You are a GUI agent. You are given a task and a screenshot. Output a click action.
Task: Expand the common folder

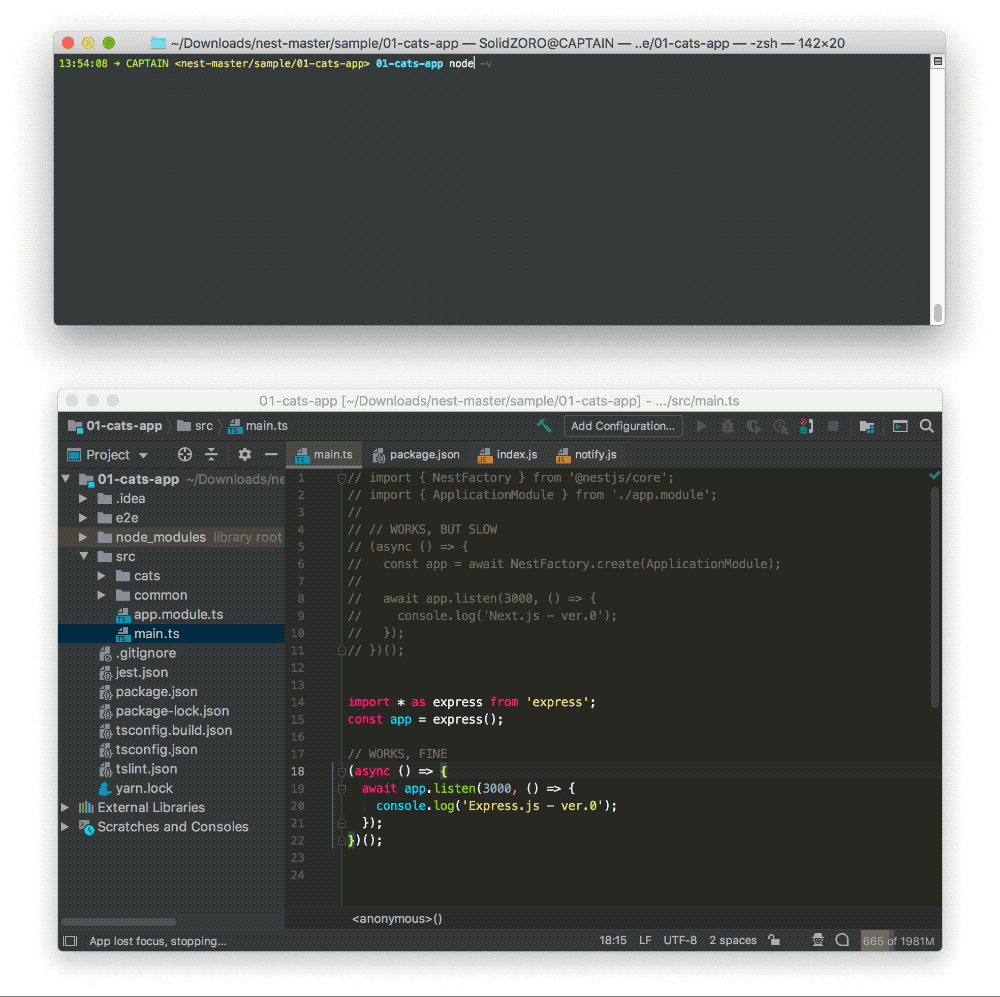(x=101, y=595)
